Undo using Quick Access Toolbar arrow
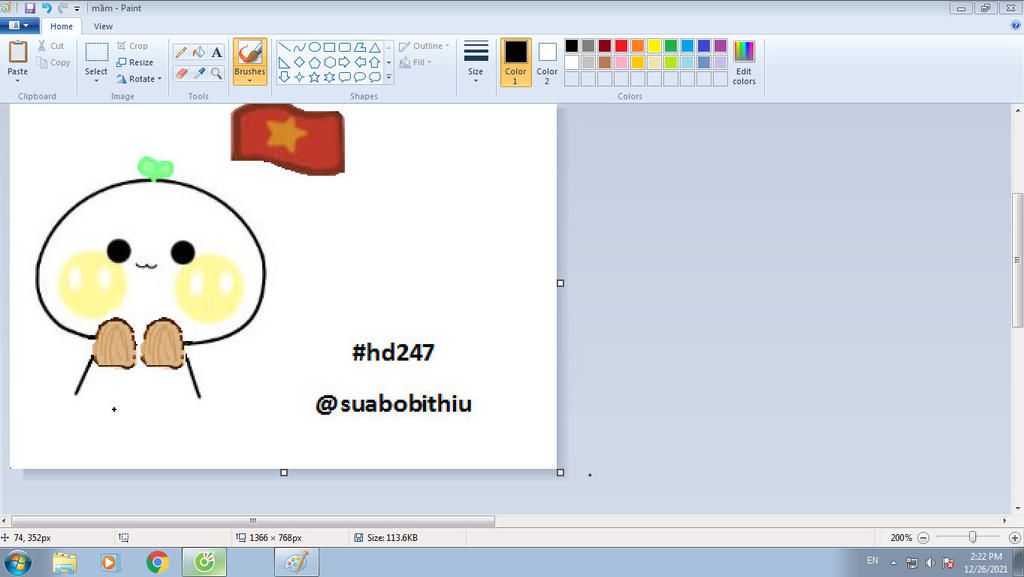The height and width of the screenshot is (577, 1024). (x=46, y=8)
